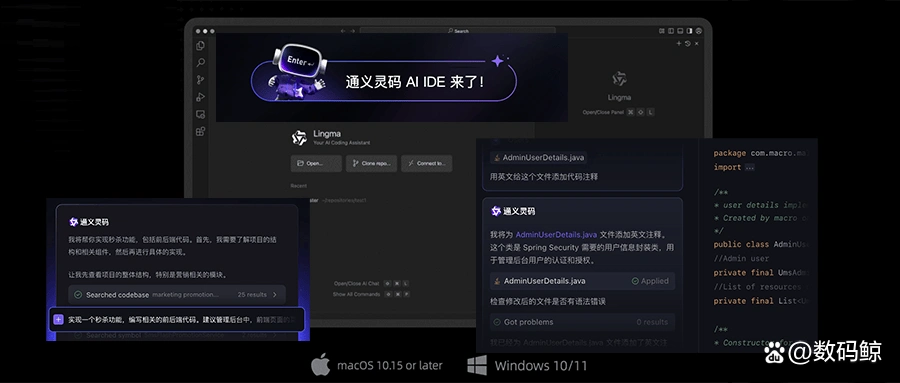This screenshot has width=900, height=383.
Task: Click macOS 10.15 or later text
Action: [390, 366]
